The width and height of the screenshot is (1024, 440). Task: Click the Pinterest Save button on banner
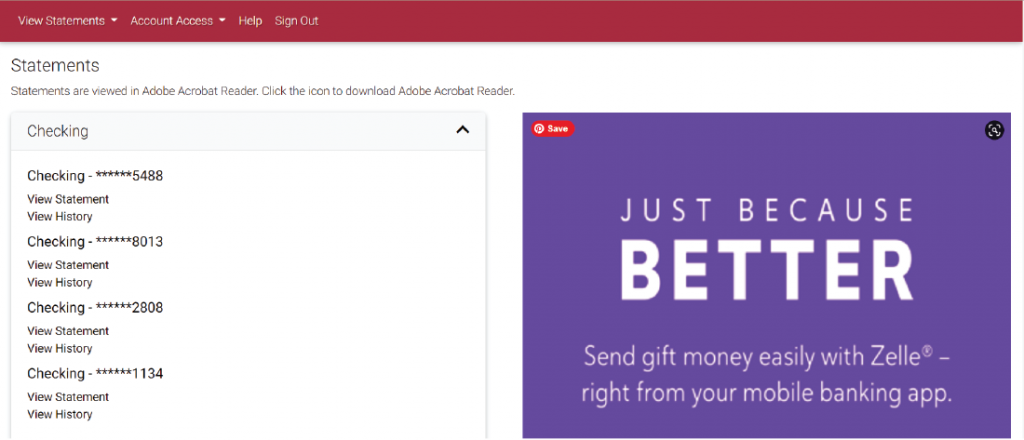(x=552, y=129)
